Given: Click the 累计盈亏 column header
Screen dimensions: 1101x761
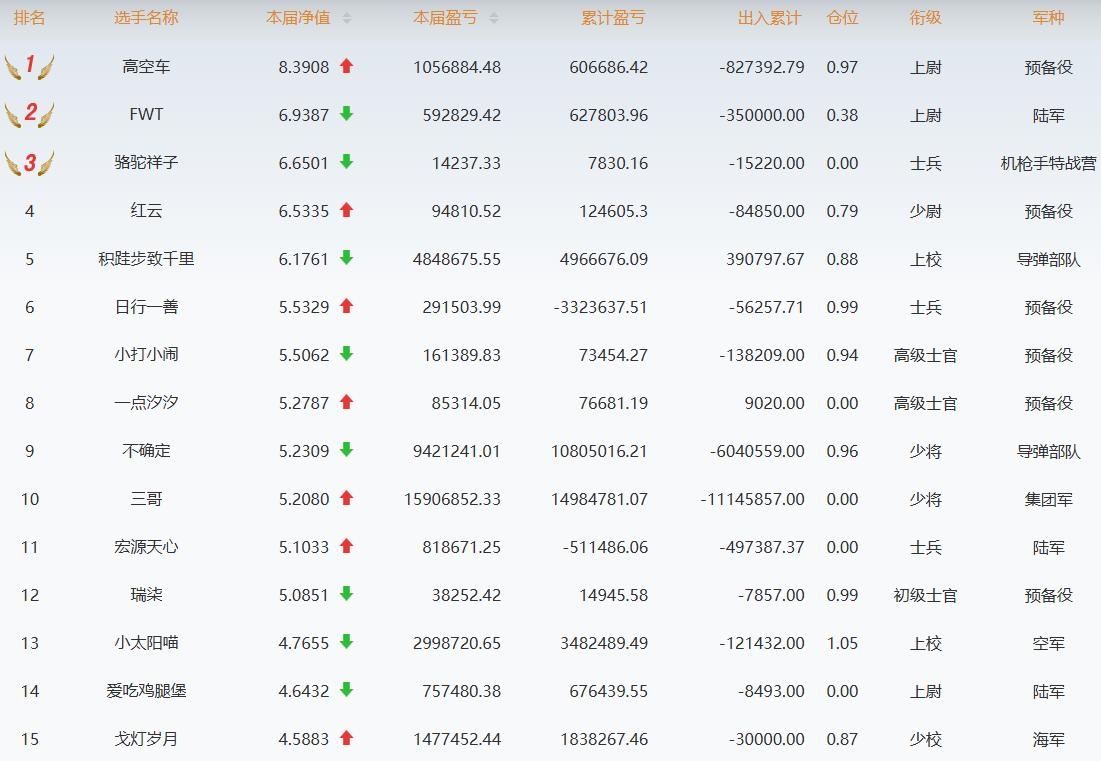Looking at the screenshot, I should [613, 18].
